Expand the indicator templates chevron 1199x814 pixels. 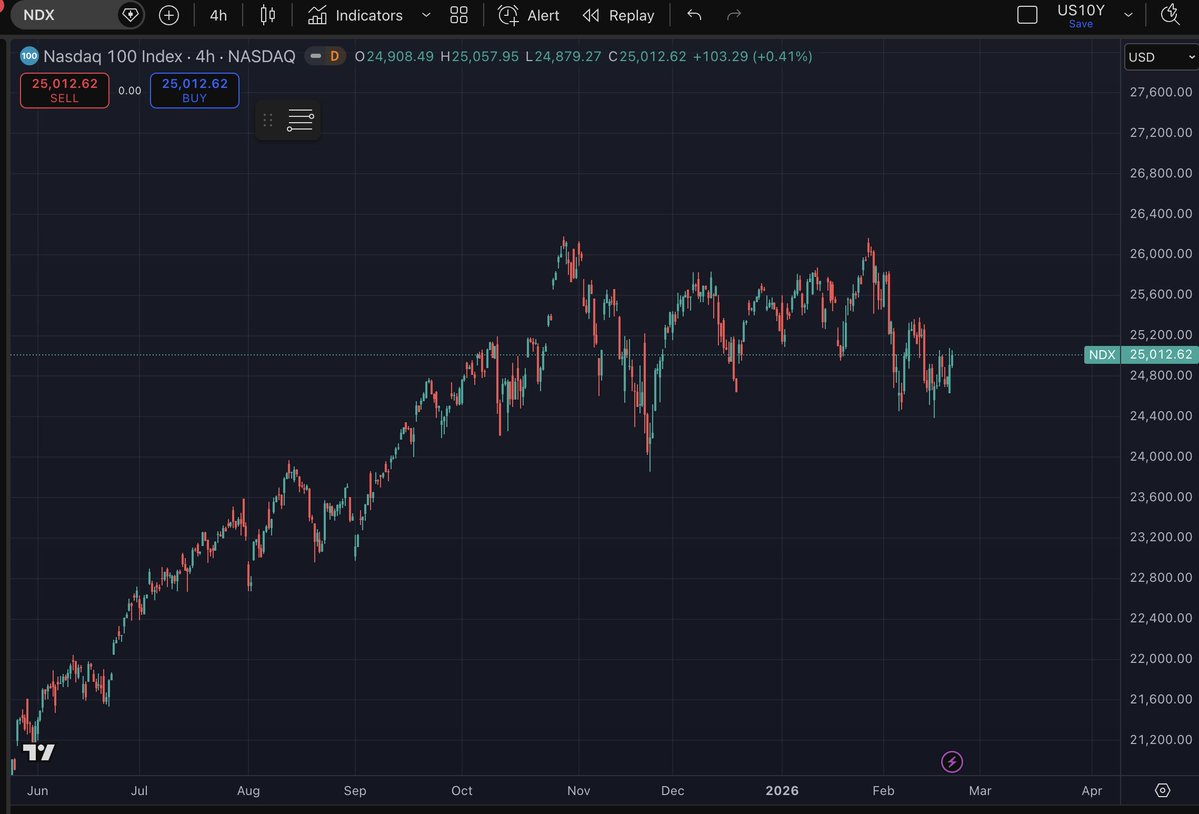click(x=427, y=15)
